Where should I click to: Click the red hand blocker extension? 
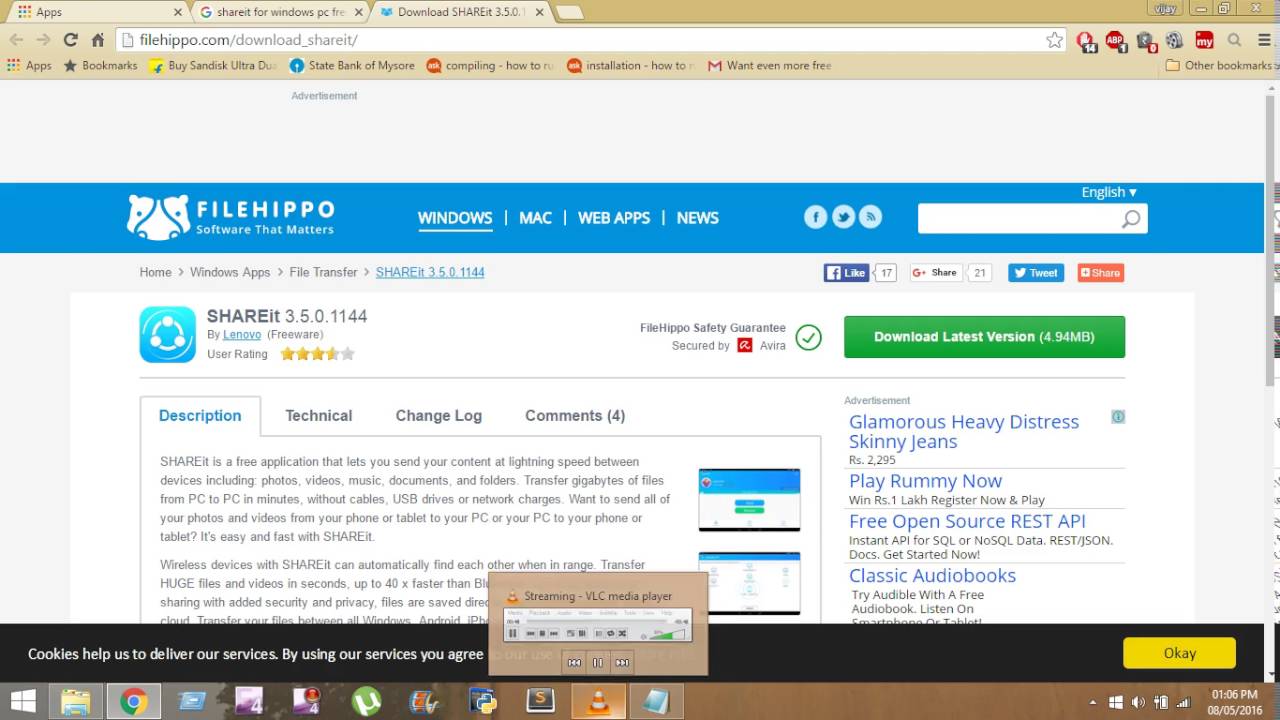[1086, 40]
